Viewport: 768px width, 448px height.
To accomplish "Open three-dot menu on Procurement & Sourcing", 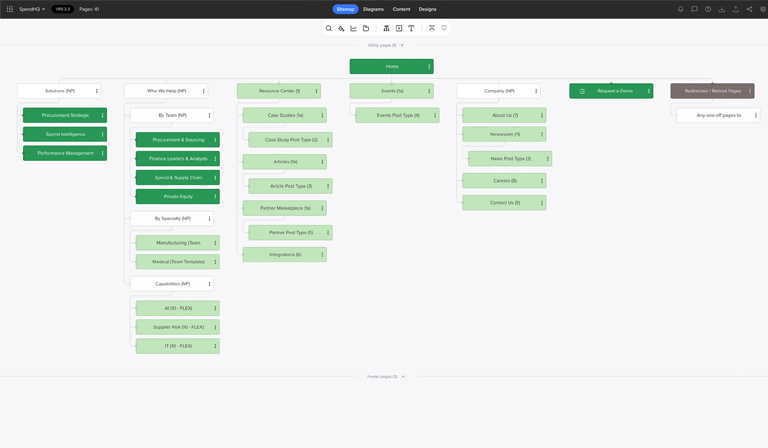I will point(215,140).
